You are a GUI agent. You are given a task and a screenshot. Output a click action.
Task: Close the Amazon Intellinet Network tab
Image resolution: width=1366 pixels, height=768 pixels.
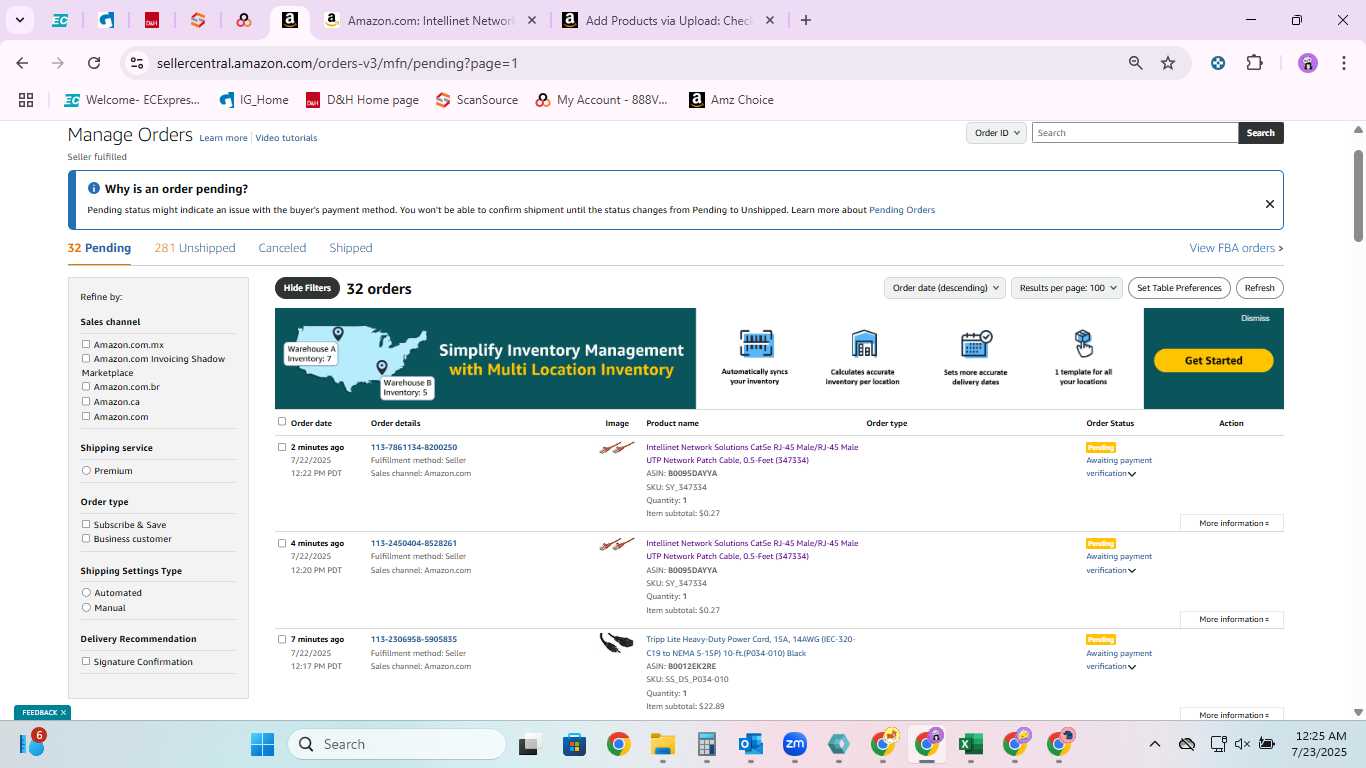531,20
